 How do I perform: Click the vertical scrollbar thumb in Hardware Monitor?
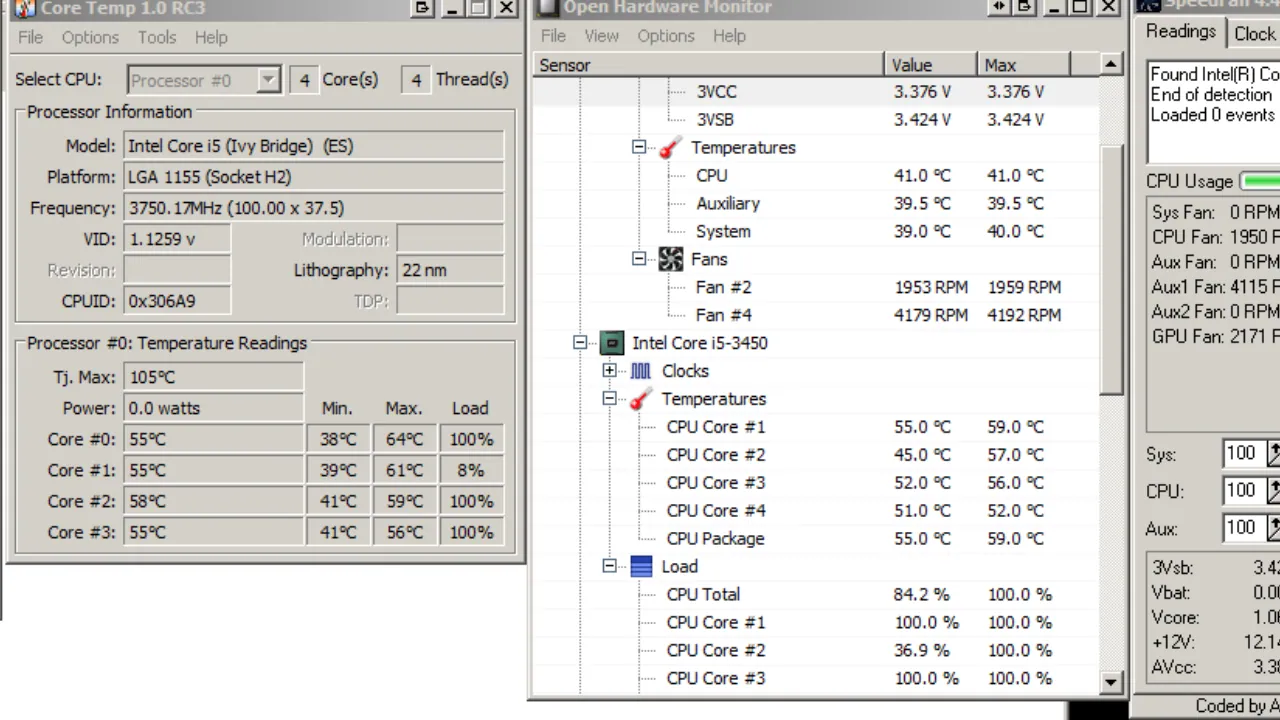pos(1110,270)
